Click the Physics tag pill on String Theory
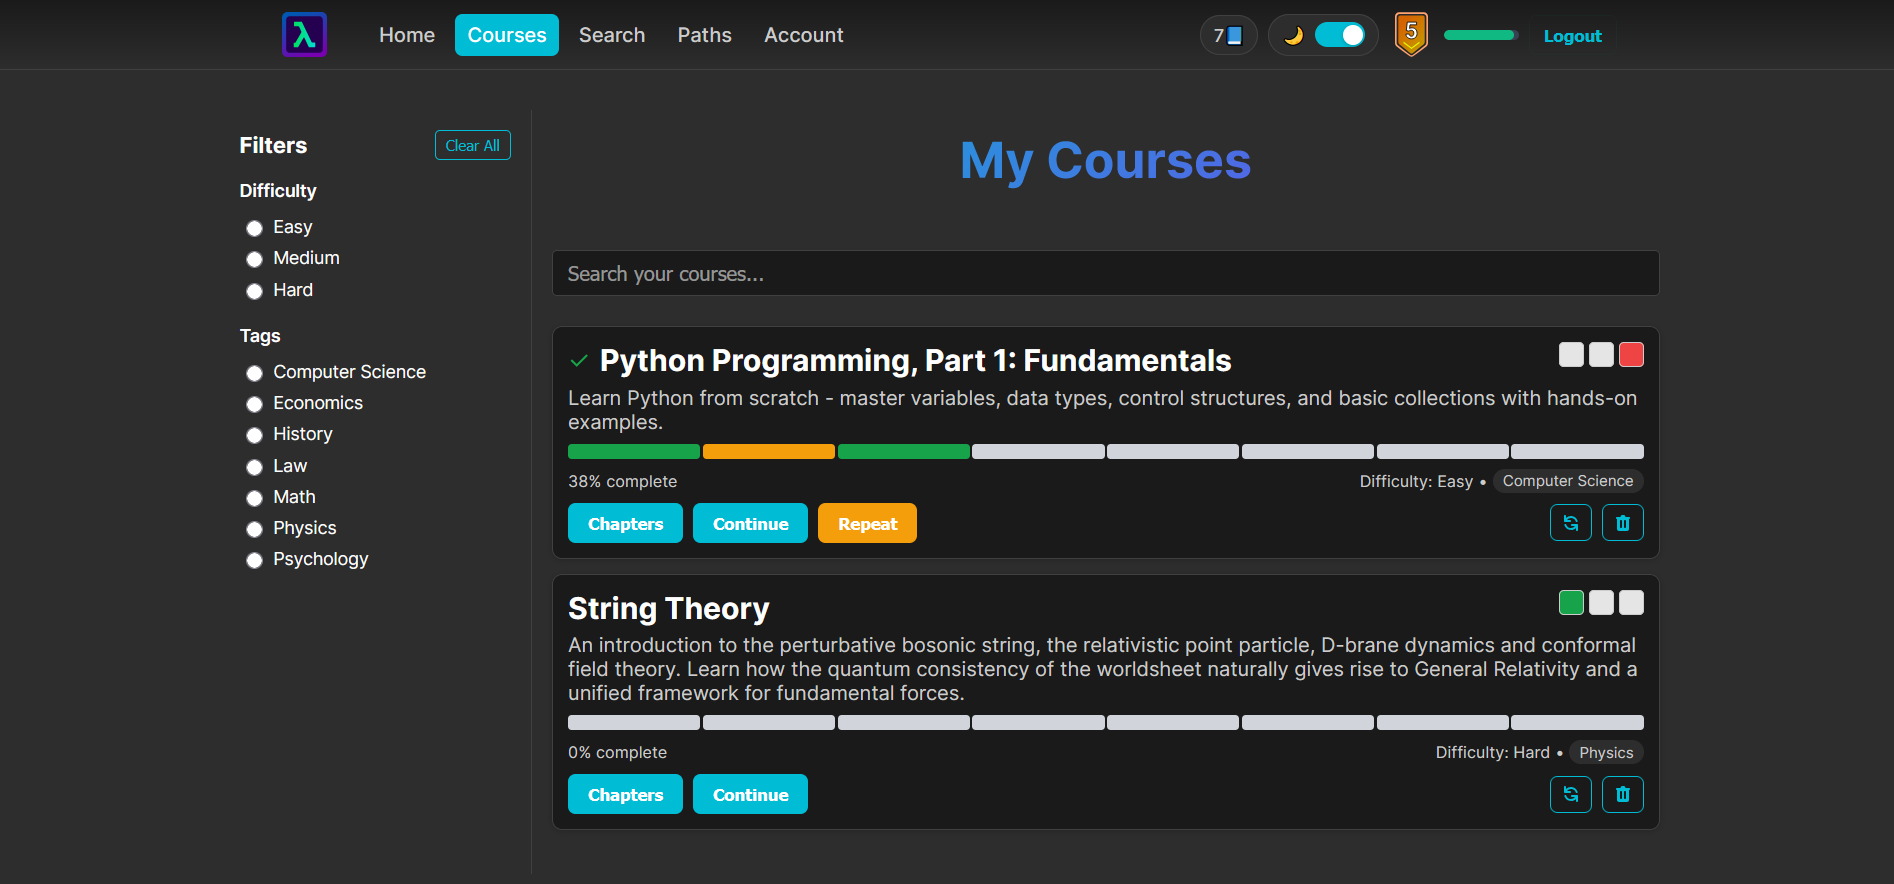Image resolution: width=1894 pixels, height=884 pixels. tap(1606, 752)
